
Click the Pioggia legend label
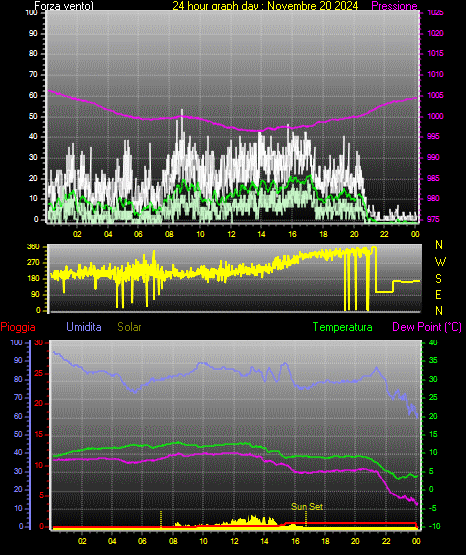pyautogui.click(x=18, y=327)
